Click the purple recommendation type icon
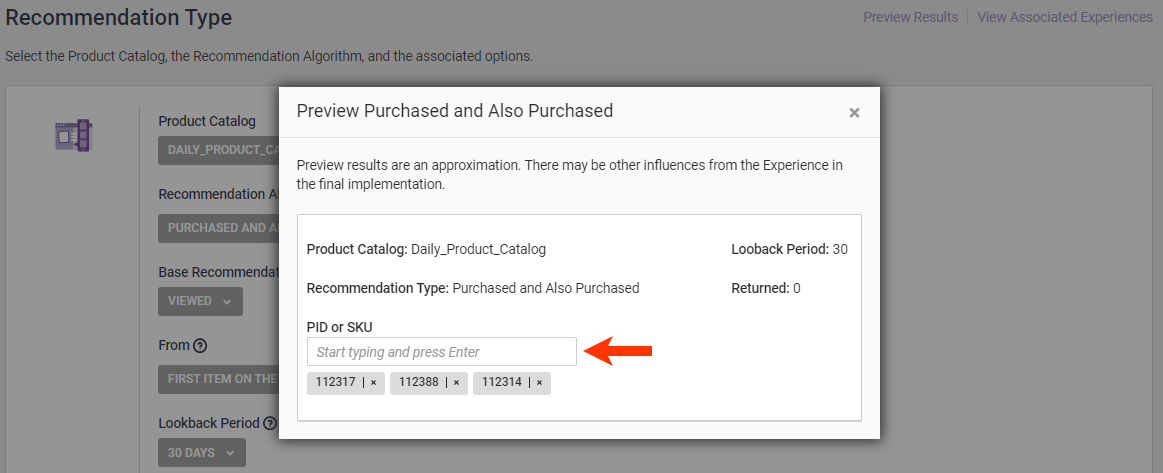1163x473 pixels. click(72, 135)
